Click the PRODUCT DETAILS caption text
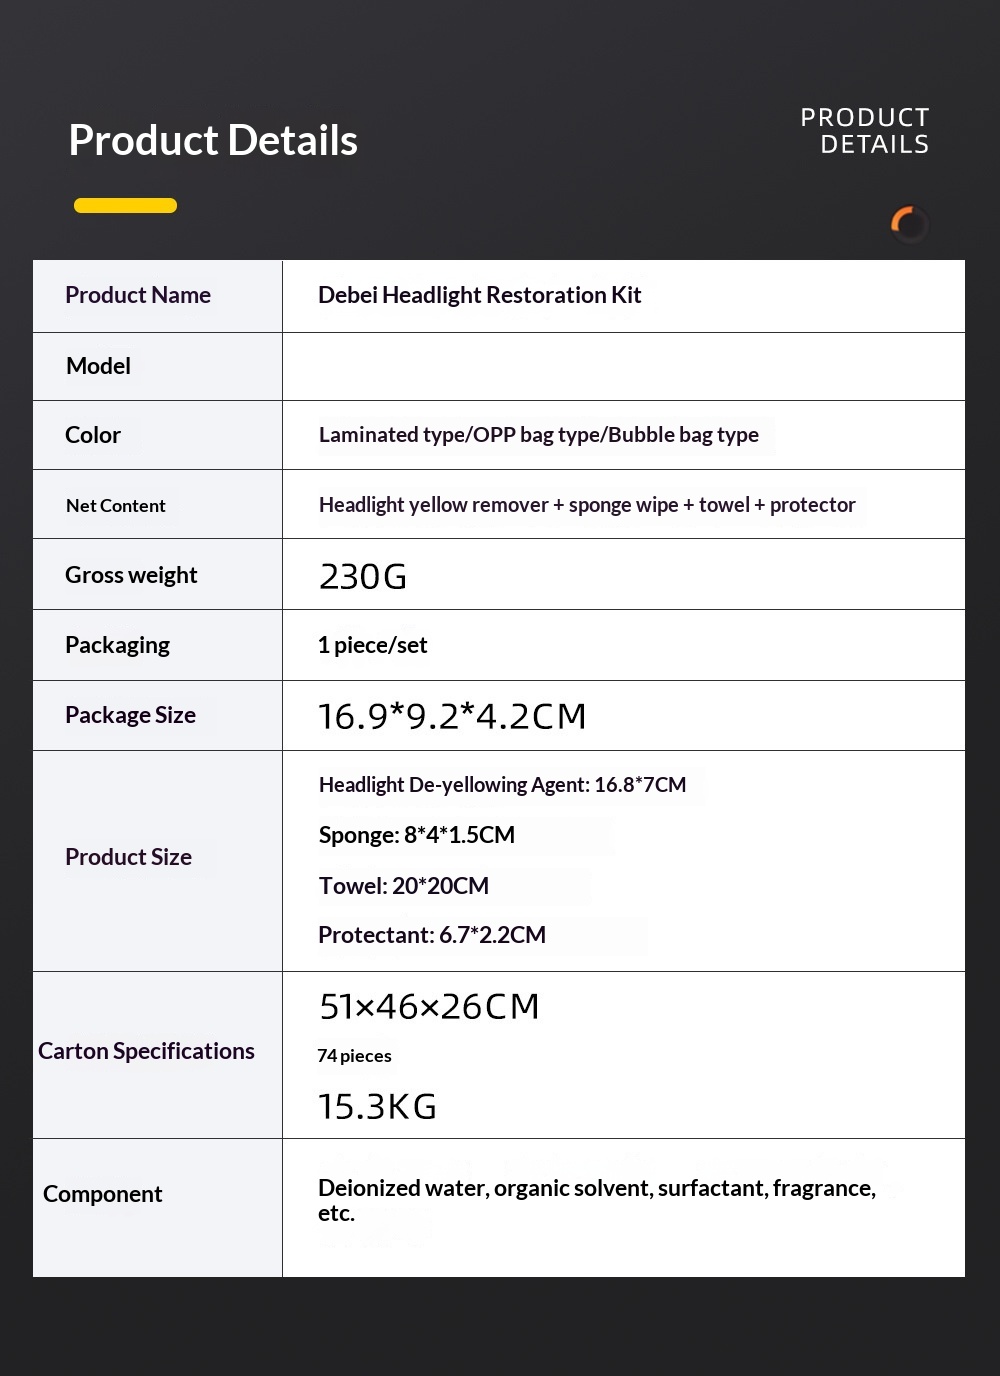1000x1376 pixels. click(x=865, y=131)
